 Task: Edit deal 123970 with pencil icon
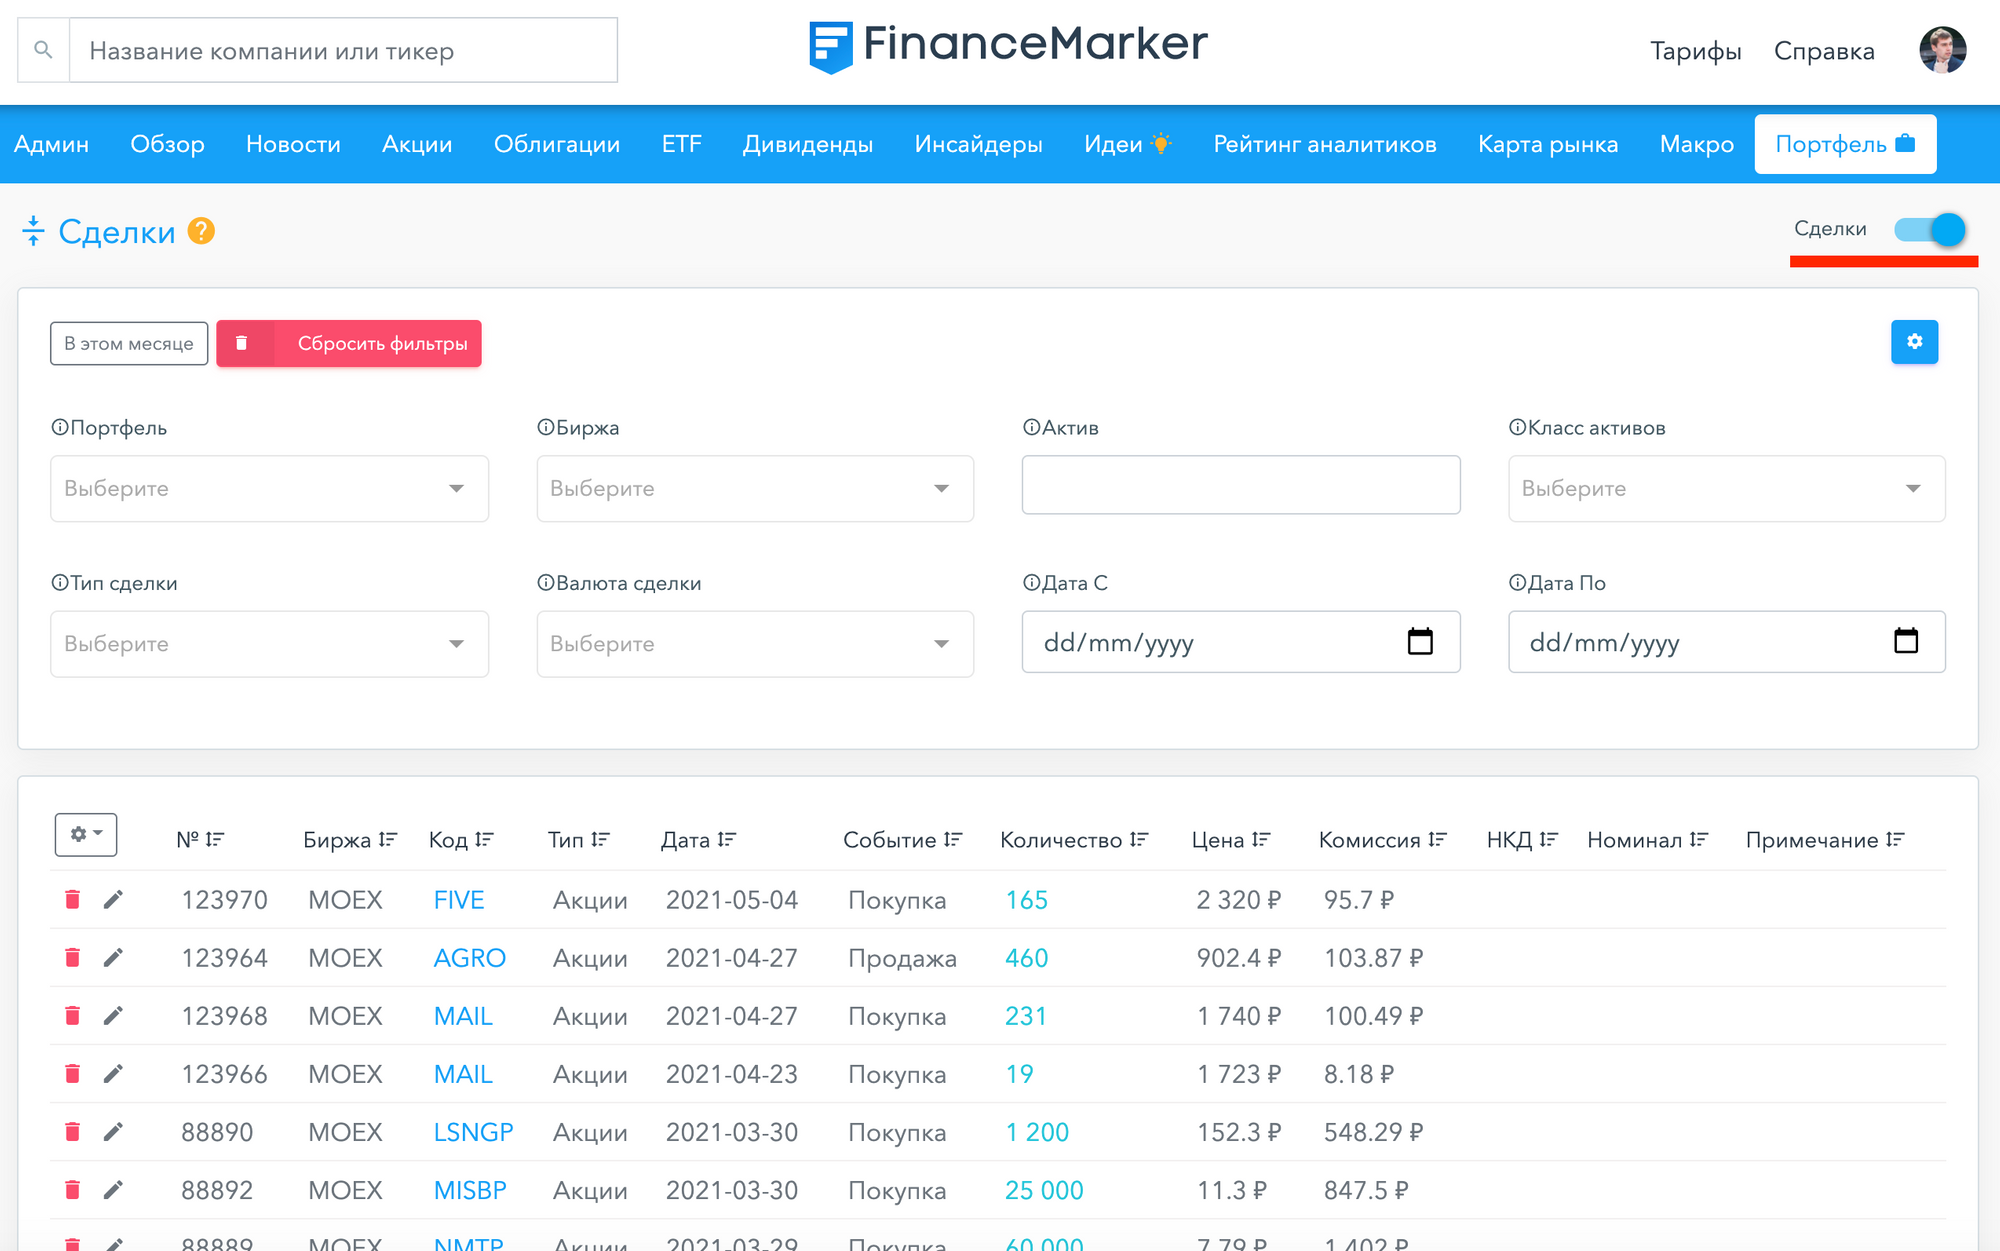[113, 899]
